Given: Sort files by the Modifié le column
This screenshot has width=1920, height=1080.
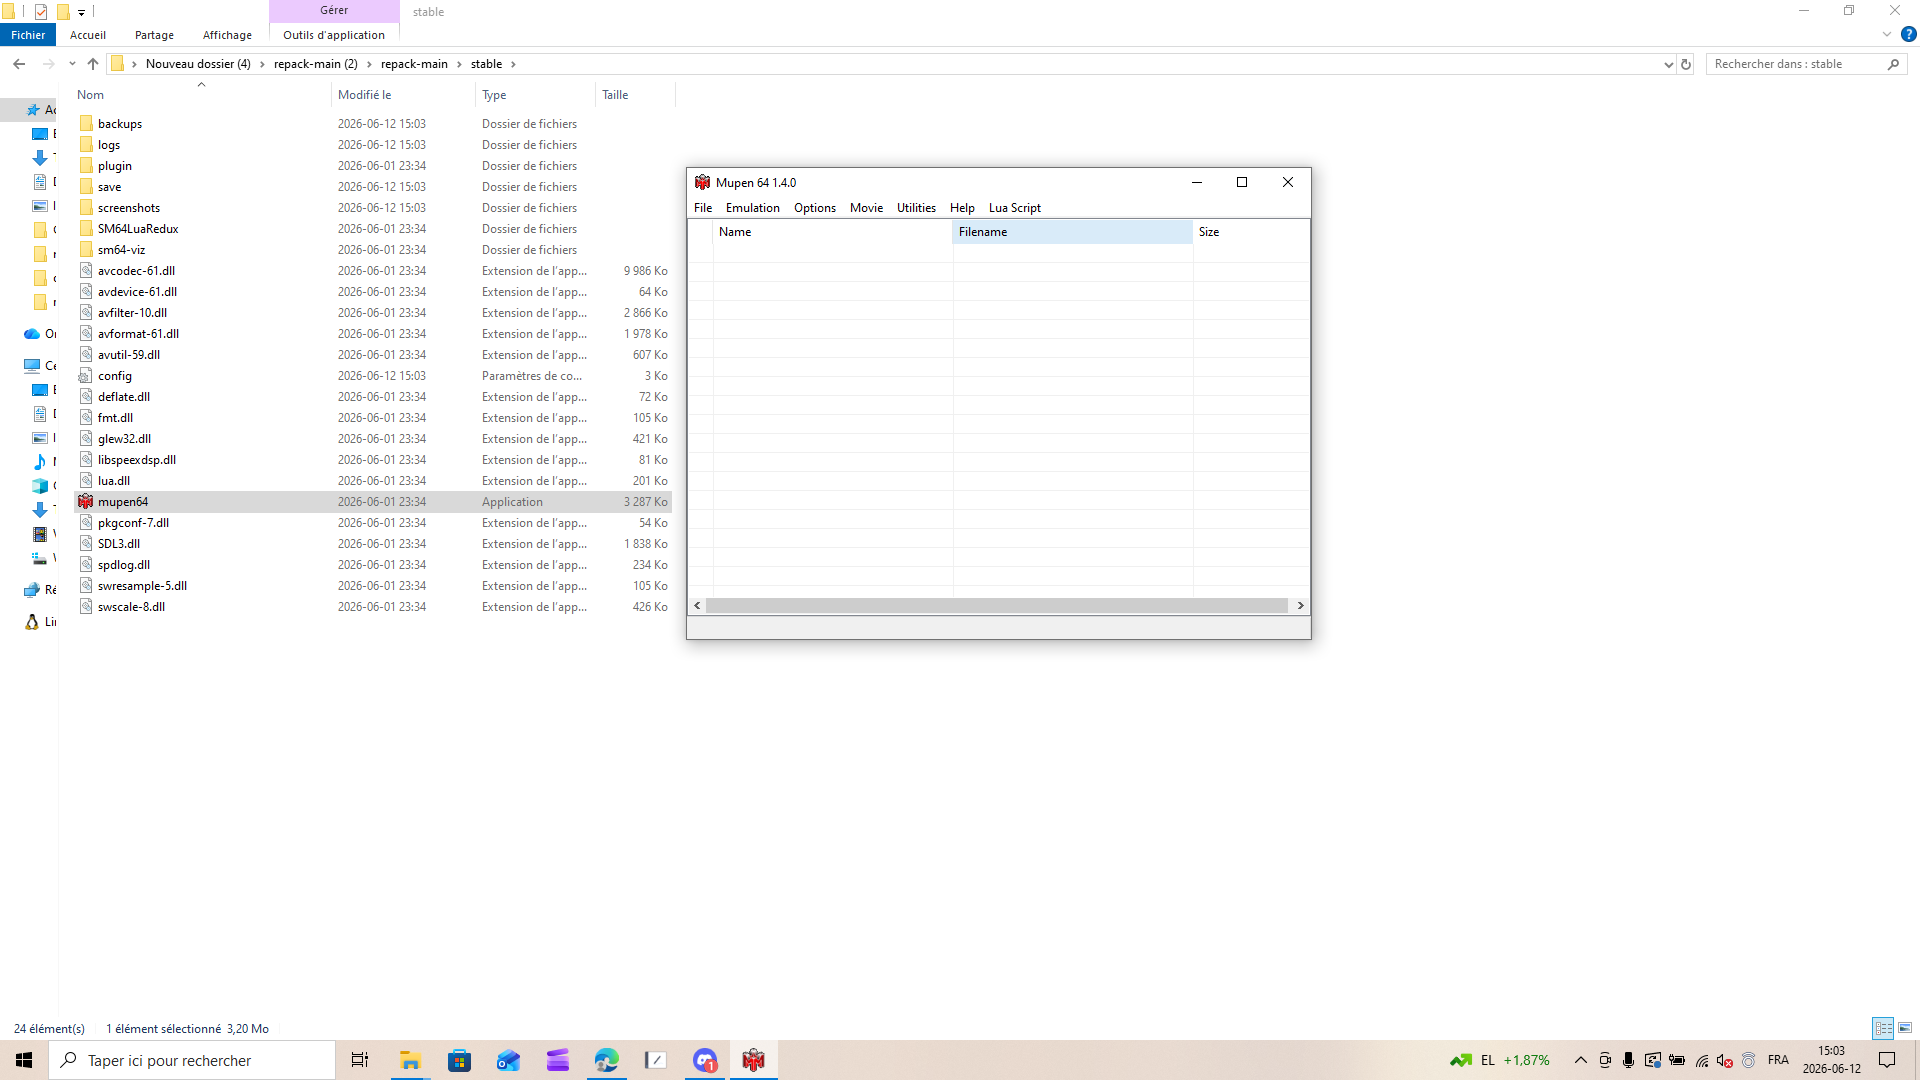Looking at the screenshot, I should 403,95.
